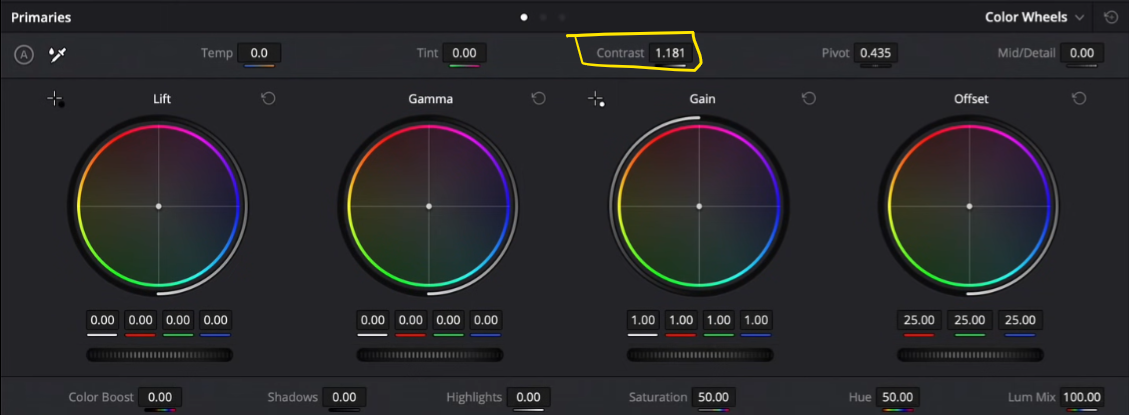This screenshot has width=1129, height=415.
Task: Pick white point crosshair beside Gain wheel
Action: point(596,99)
